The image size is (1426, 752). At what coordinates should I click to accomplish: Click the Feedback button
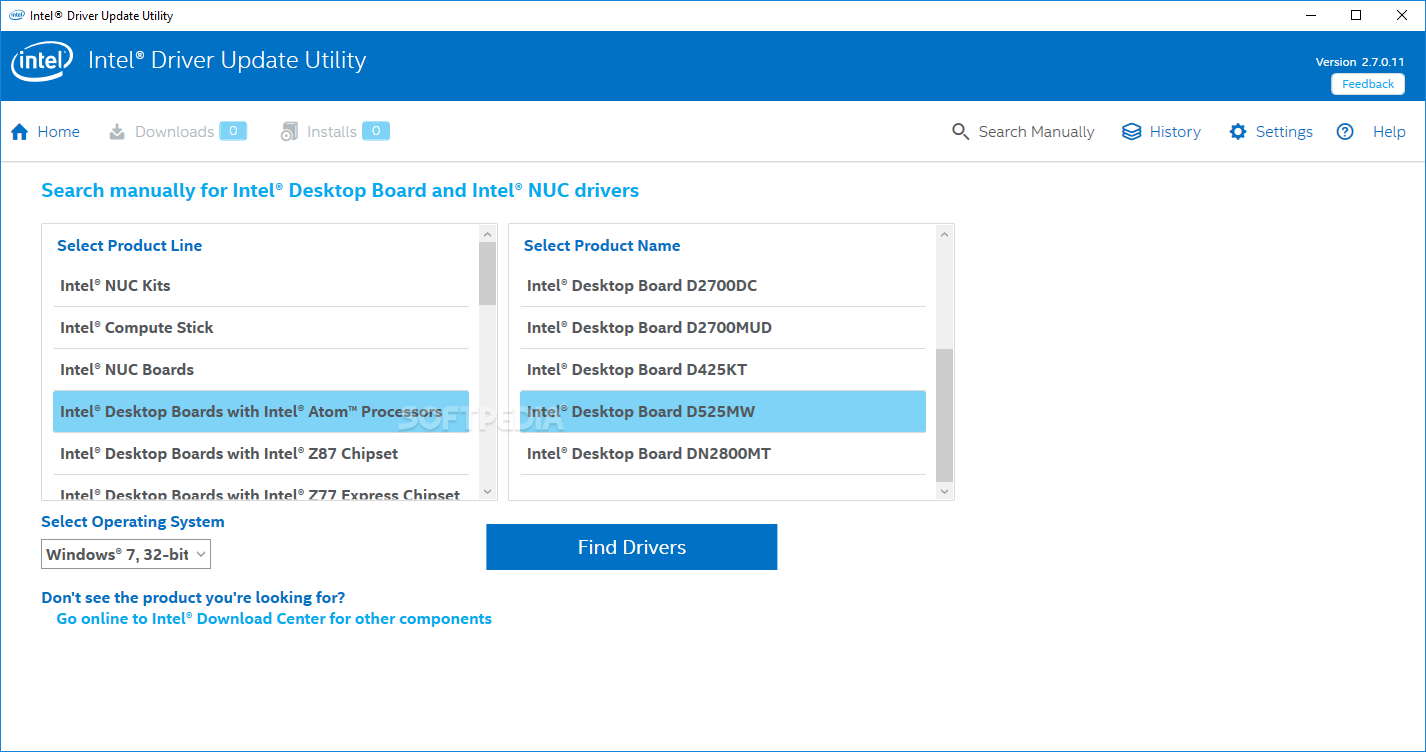click(x=1368, y=84)
